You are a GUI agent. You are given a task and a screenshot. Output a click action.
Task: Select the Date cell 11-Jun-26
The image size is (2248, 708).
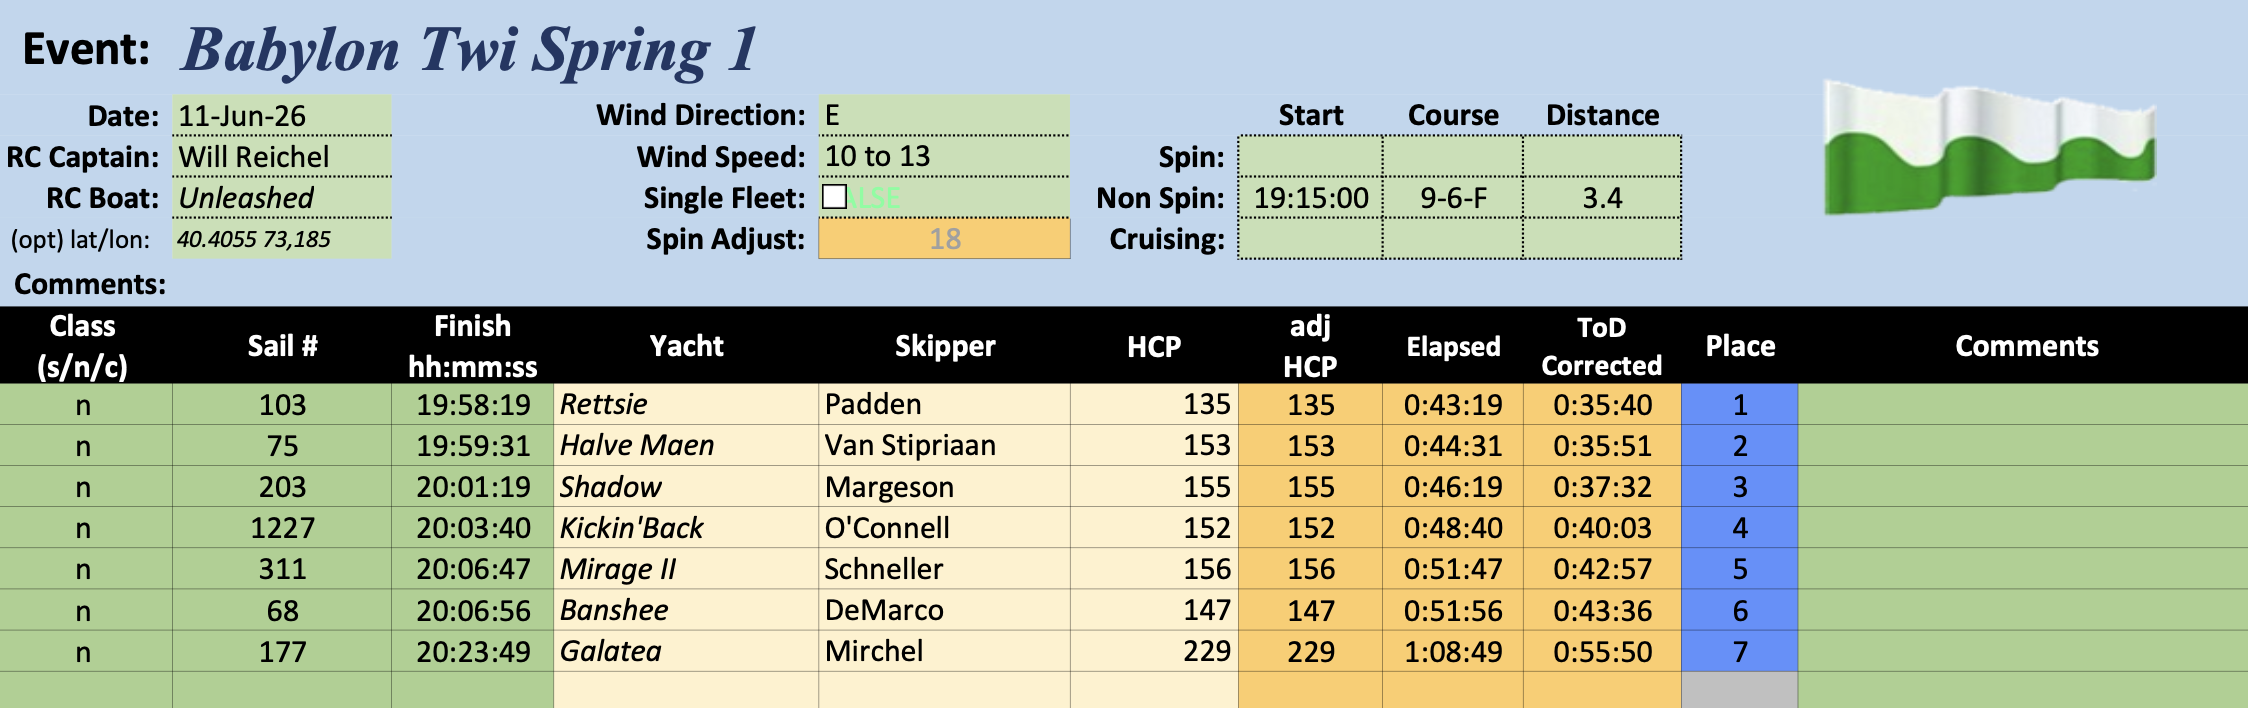click(282, 116)
